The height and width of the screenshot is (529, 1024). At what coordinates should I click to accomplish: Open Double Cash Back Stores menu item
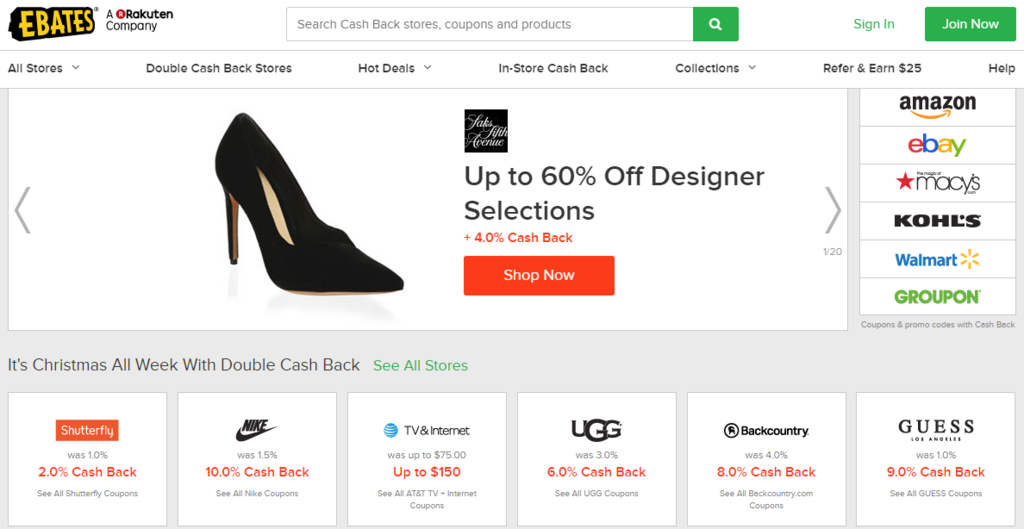point(219,68)
